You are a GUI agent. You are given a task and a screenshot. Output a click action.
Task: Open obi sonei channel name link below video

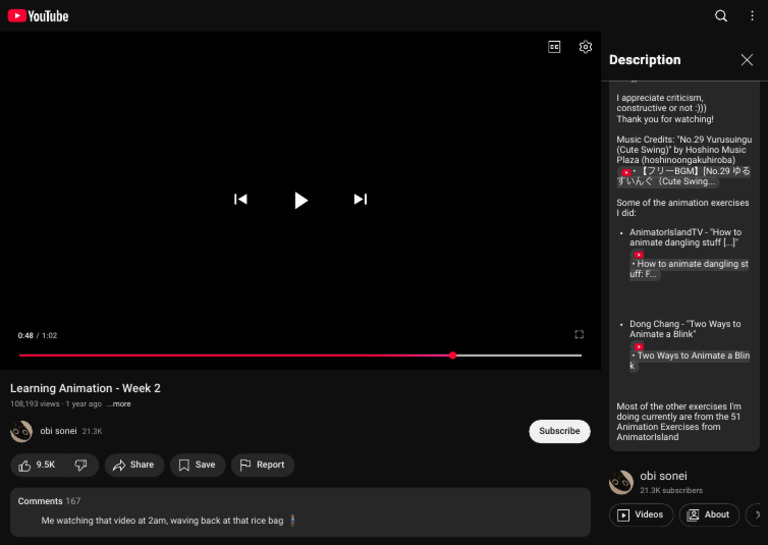point(58,431)
